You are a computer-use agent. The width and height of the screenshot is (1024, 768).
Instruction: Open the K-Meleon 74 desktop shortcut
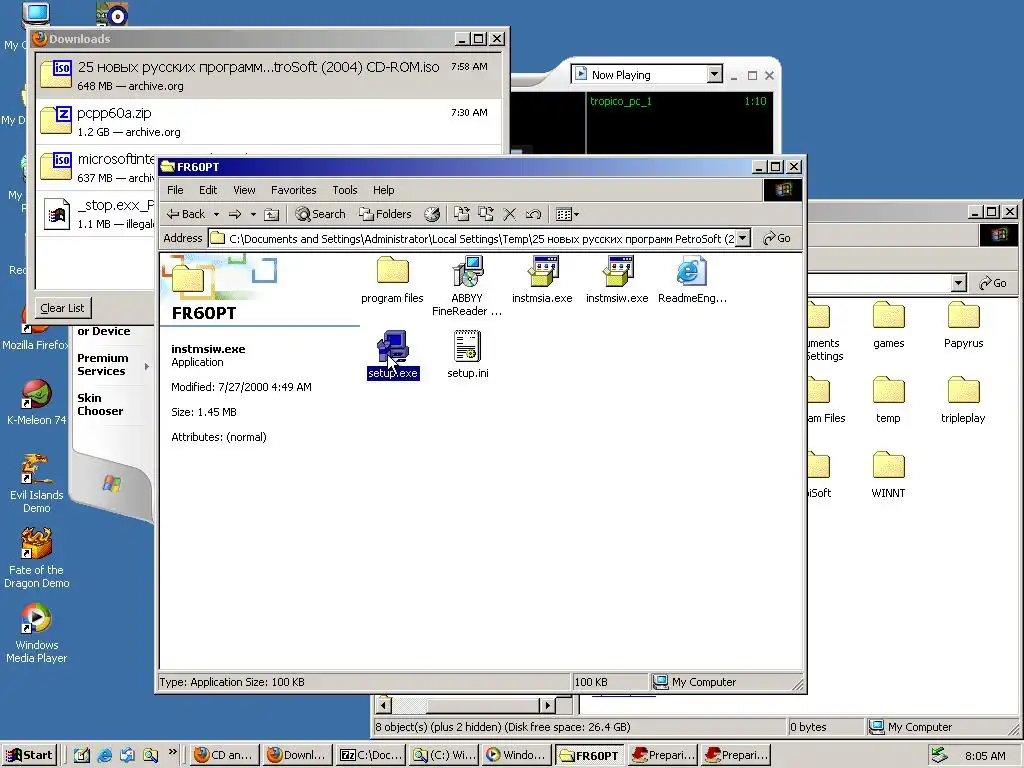(37, 402)
